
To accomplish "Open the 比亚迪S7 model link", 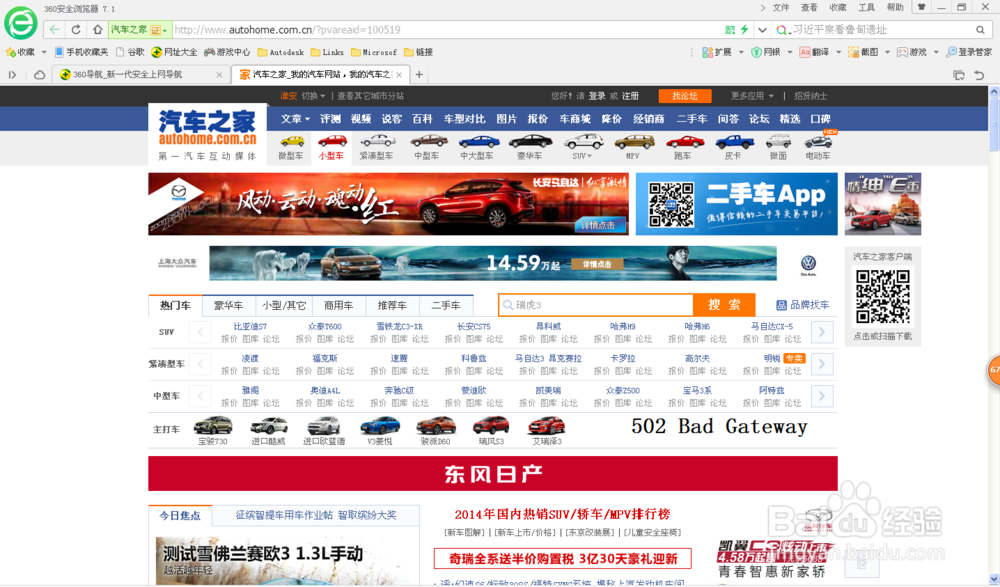I will pos(250,327).
